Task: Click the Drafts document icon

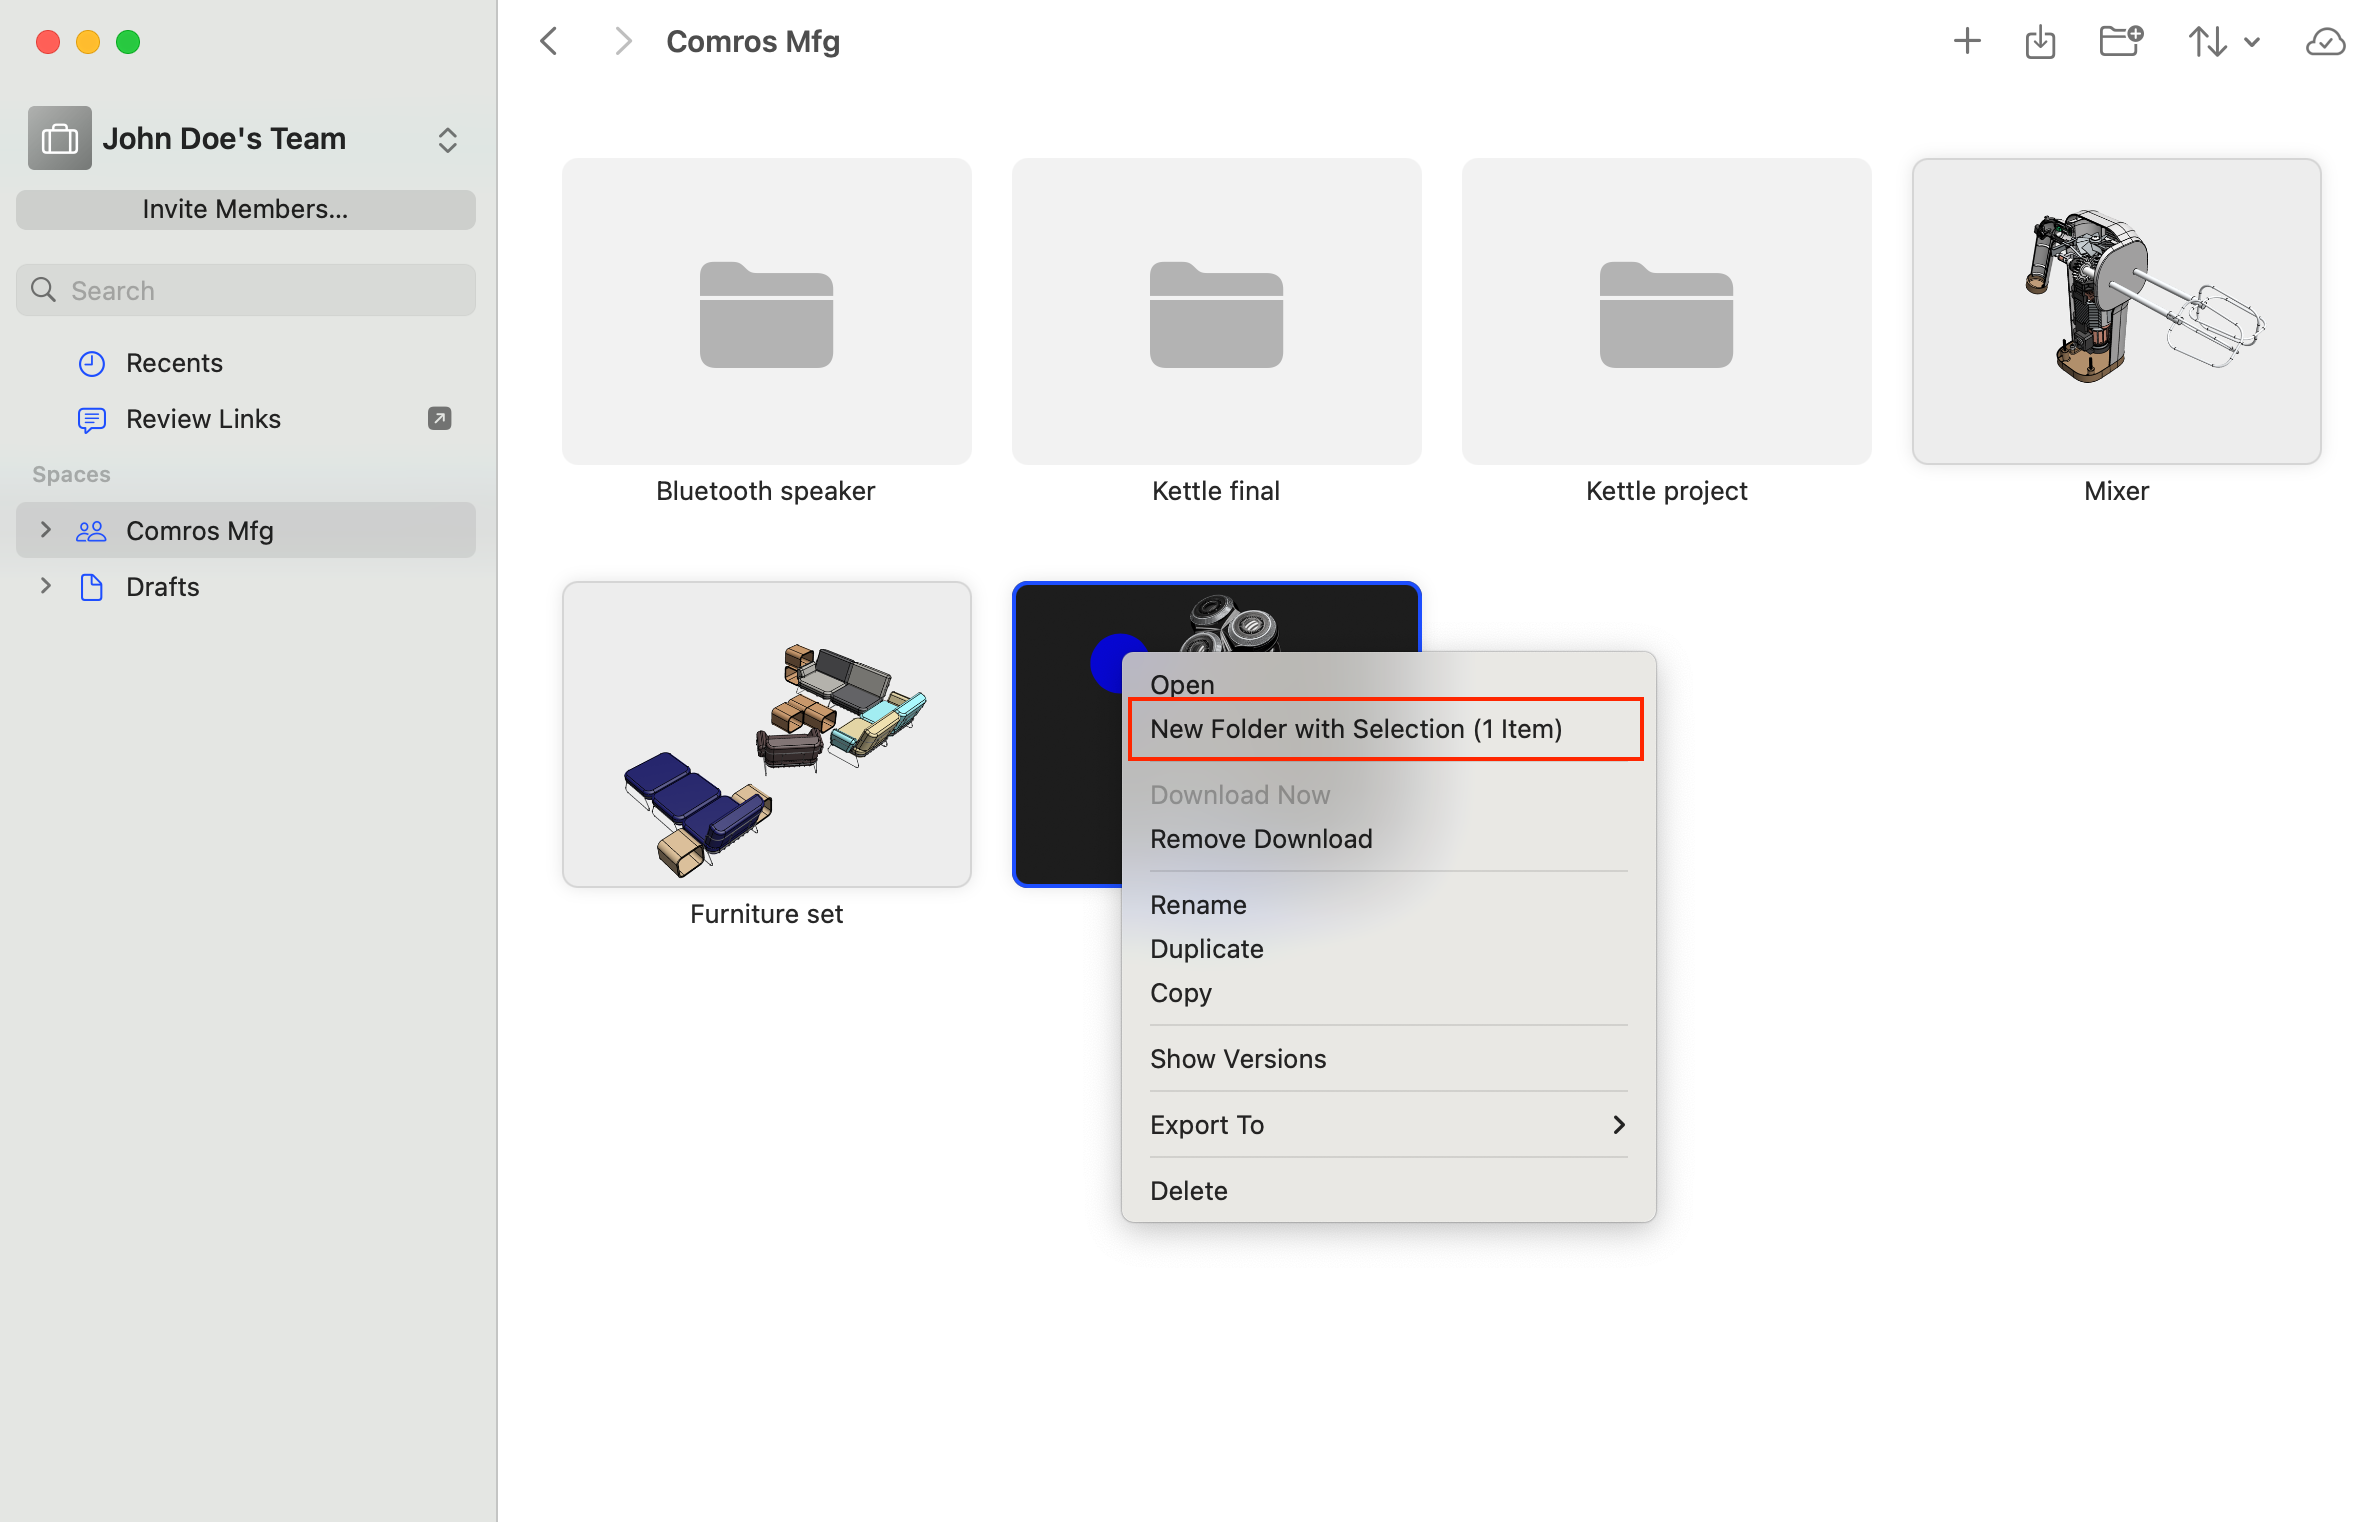Action: 91,587
